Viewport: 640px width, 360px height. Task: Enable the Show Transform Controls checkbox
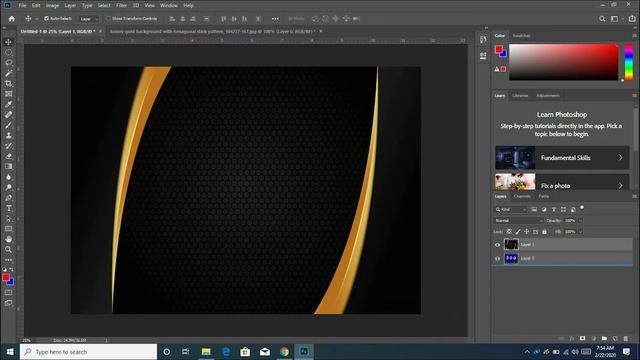[x=108, y=18]
